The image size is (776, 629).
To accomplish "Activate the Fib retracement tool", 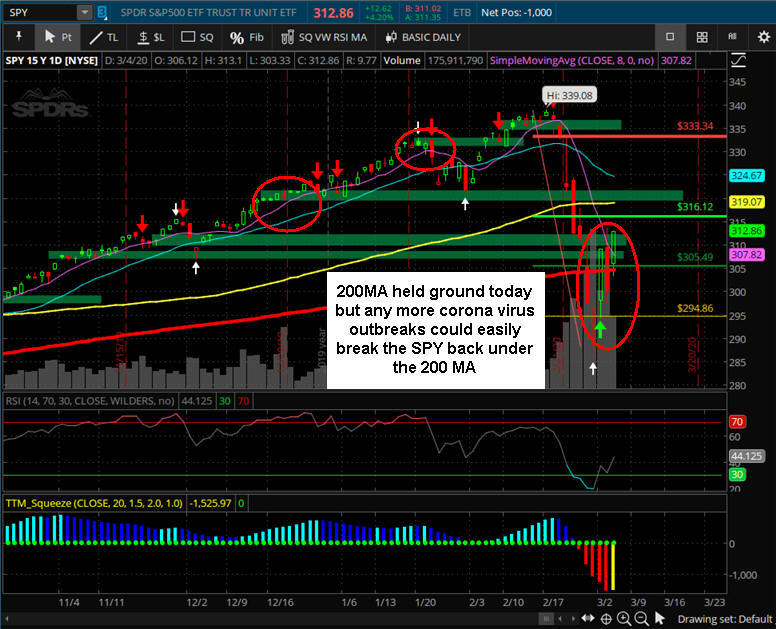I will (246, 37).
